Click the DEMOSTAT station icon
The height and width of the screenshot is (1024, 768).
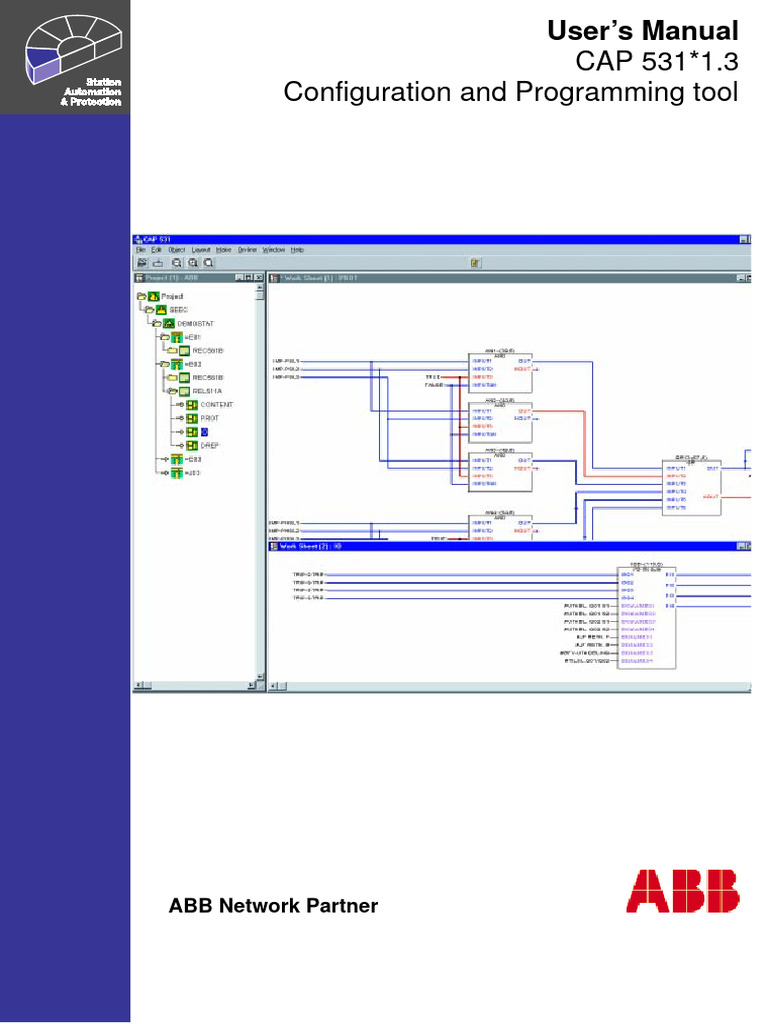[x=169, y=323]
